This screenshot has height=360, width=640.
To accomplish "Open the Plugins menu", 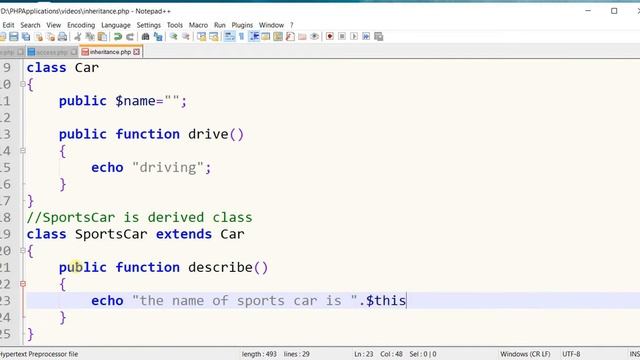I will (x=242, y=25).
